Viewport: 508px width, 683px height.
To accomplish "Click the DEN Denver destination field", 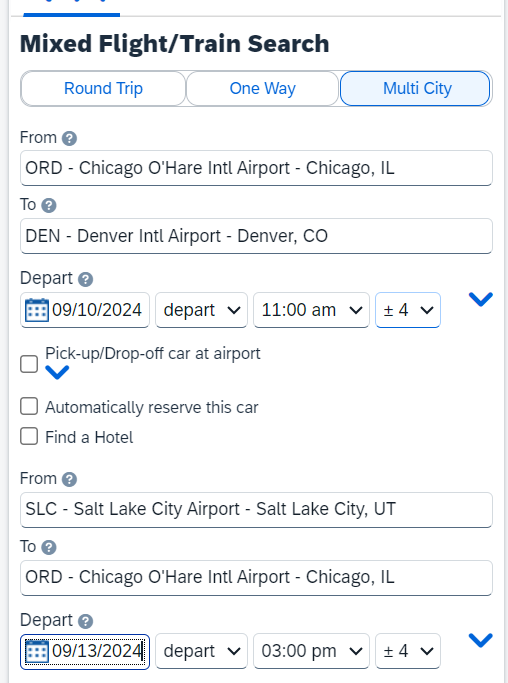I will tap(256, 236).
